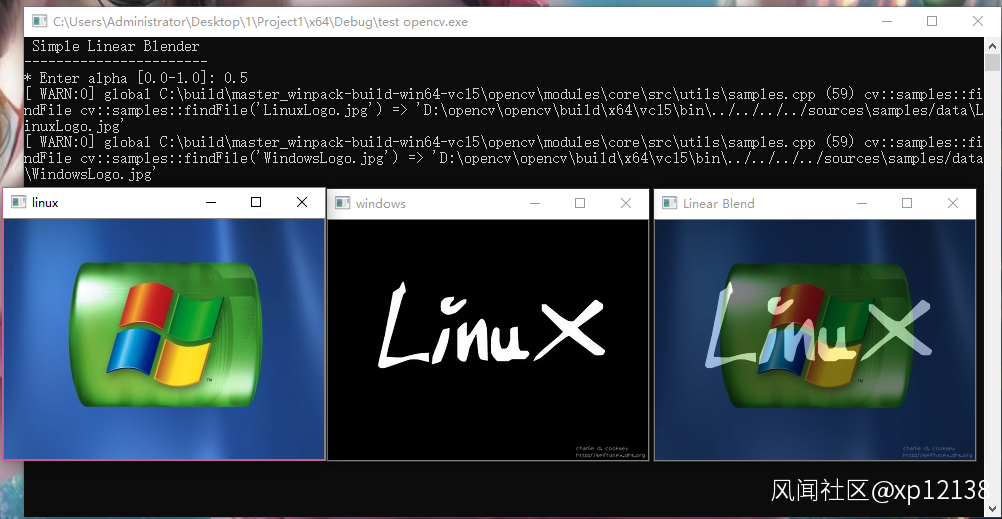Close the windows image window
Screen dimensions: 1002x519
[626, 203]
